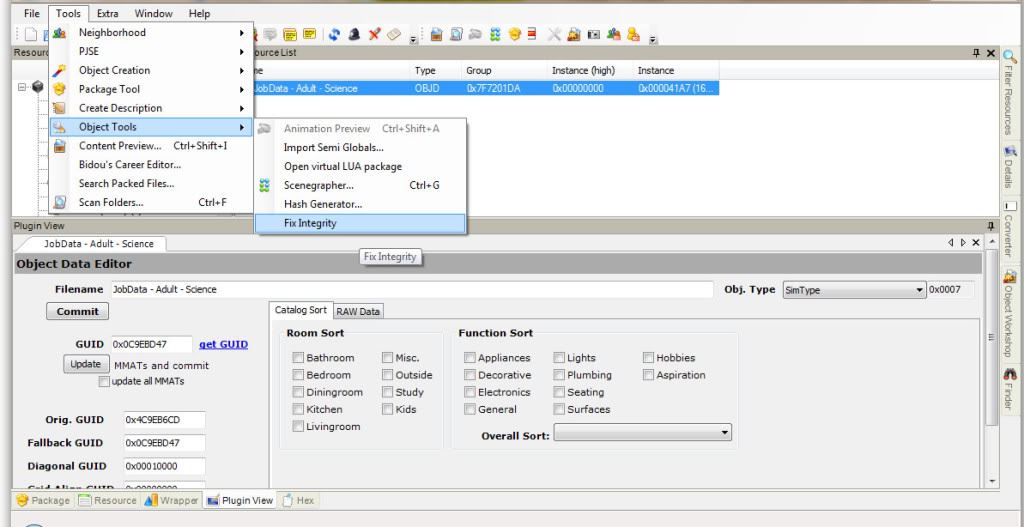This screenshot has height=527, width=1024.
Task: Open the rightmost toolbar overflow arrow
Action: click(653, 40)
